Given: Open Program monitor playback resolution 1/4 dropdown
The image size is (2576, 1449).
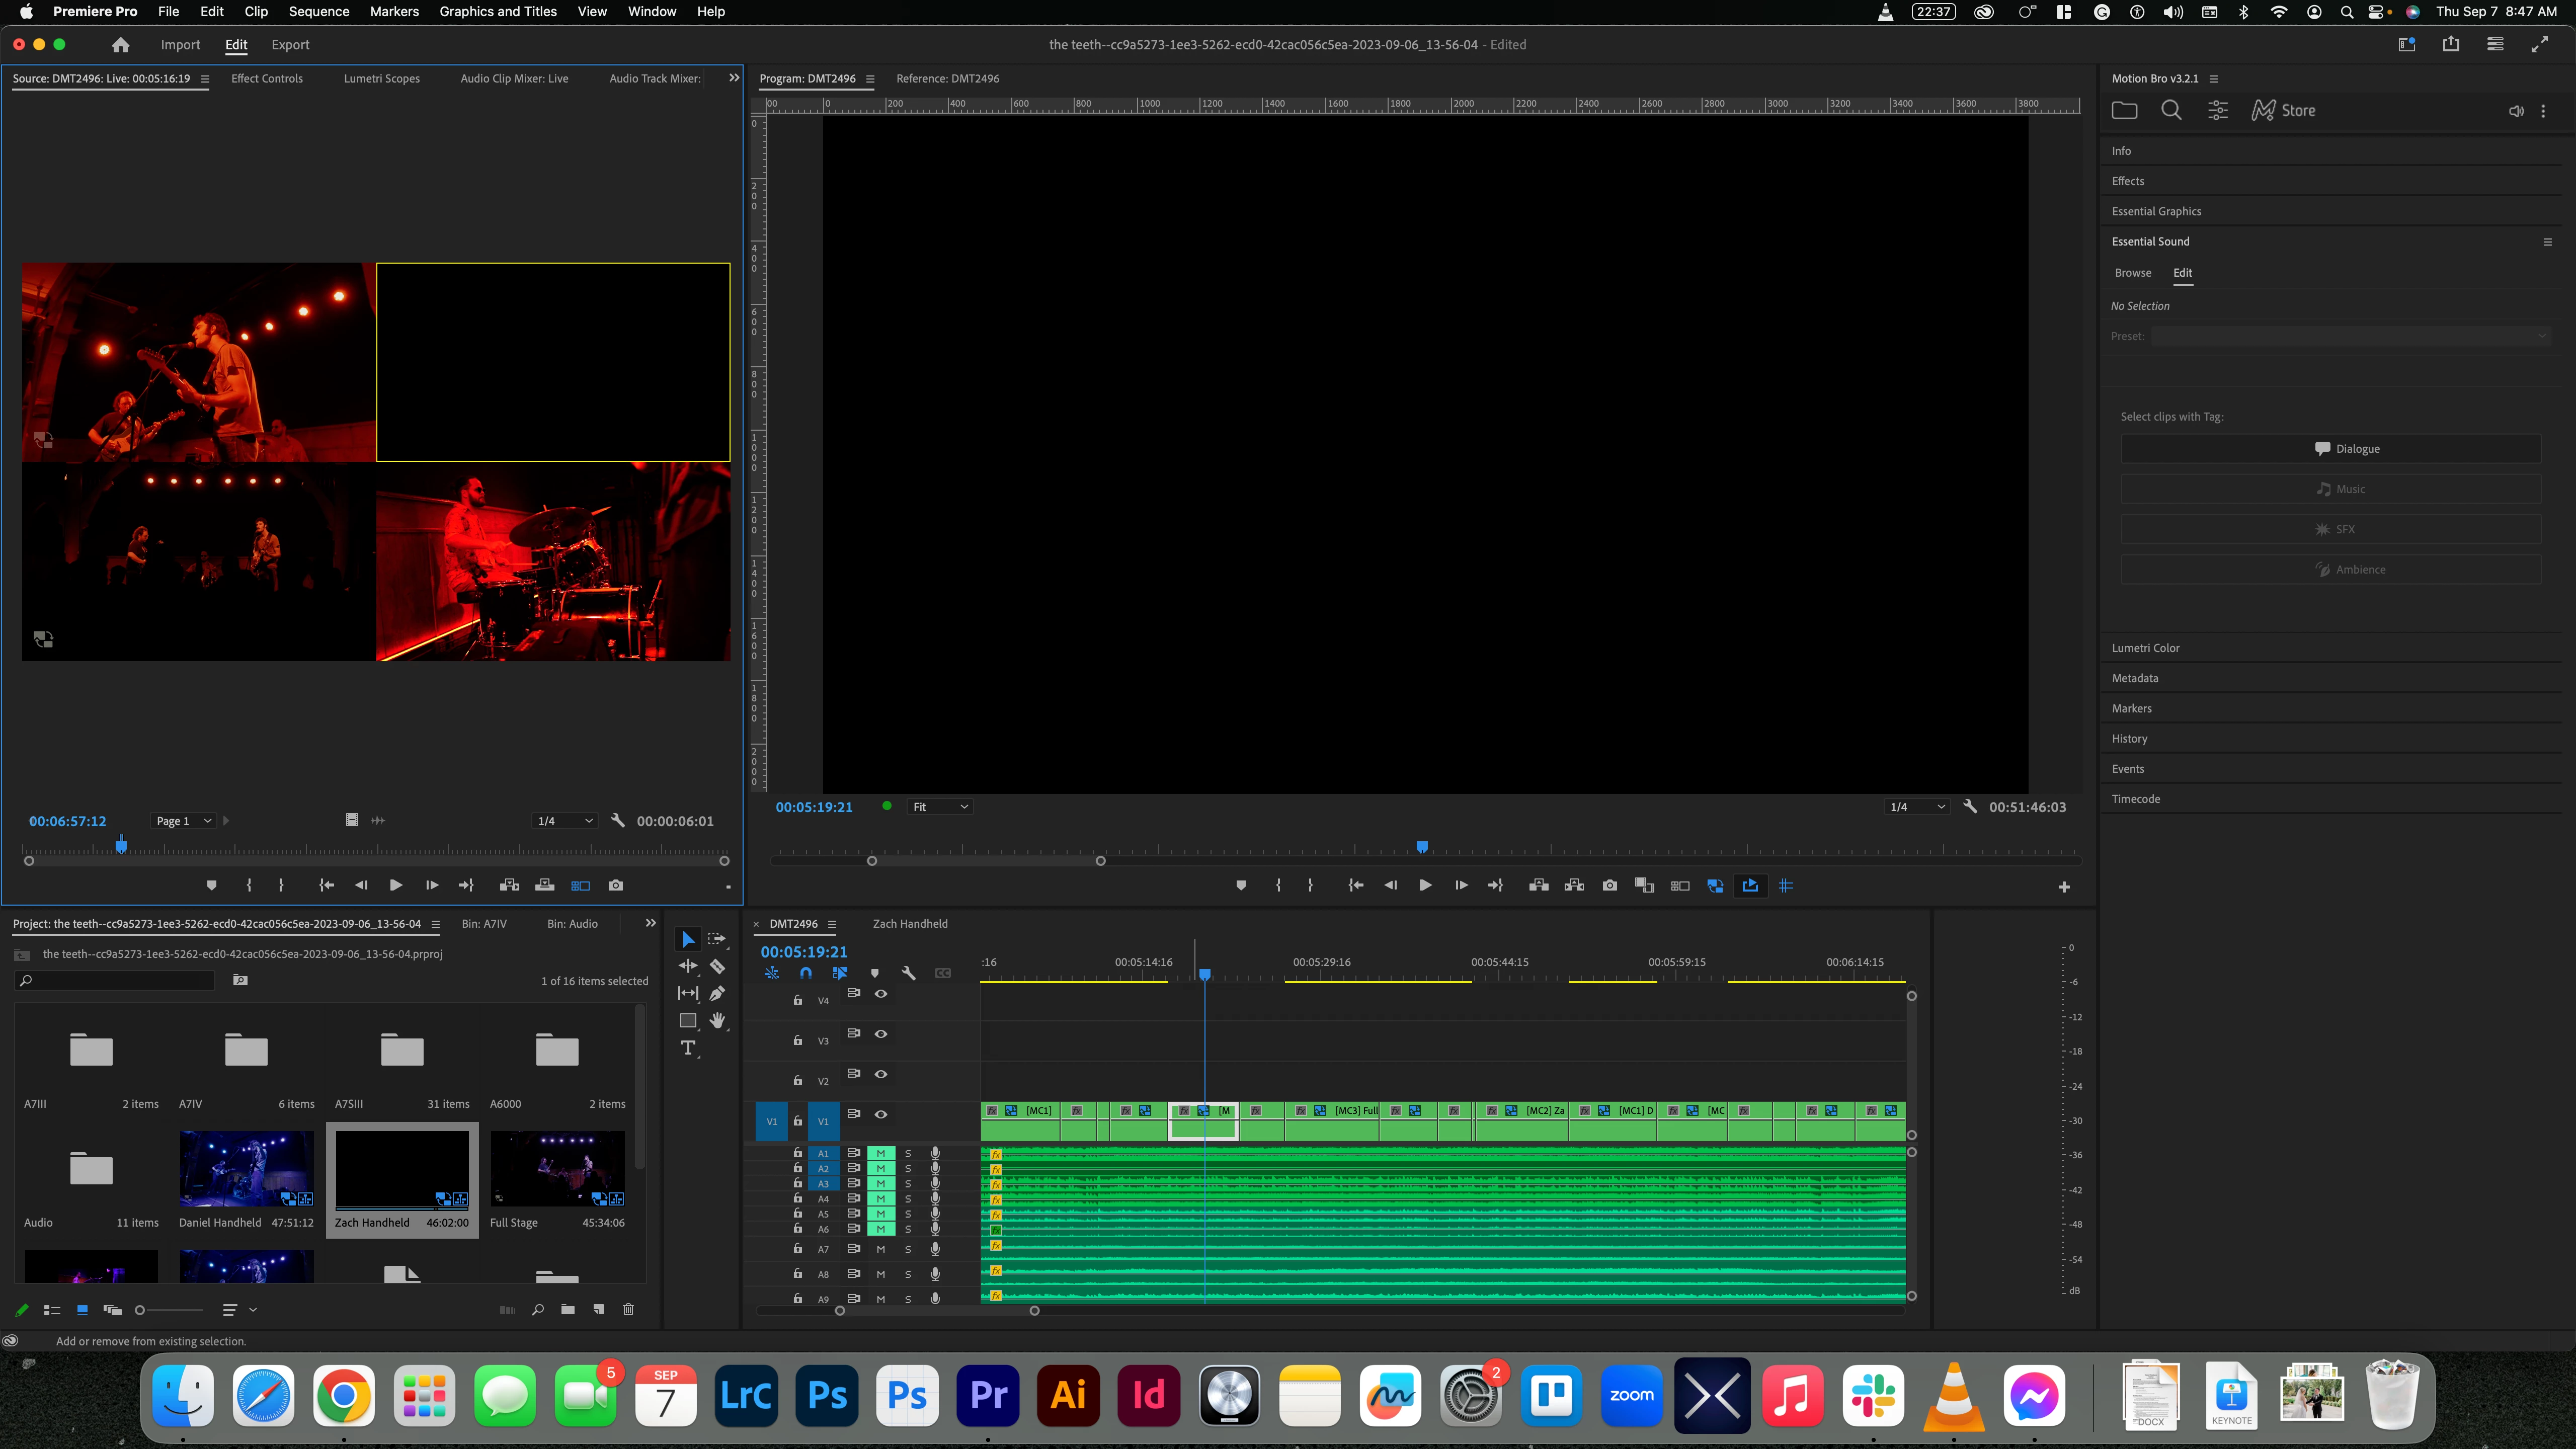Looking at the screenshot, I should [x=1917, y=807].
